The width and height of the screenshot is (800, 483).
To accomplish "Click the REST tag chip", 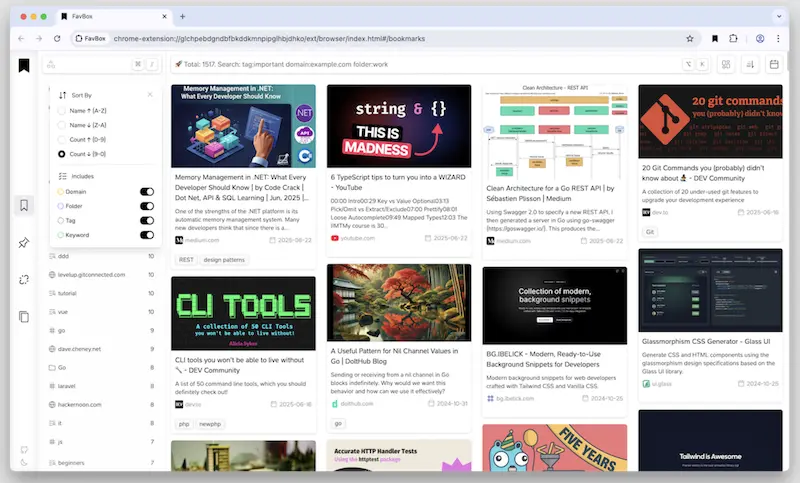I will click(186, 260).
